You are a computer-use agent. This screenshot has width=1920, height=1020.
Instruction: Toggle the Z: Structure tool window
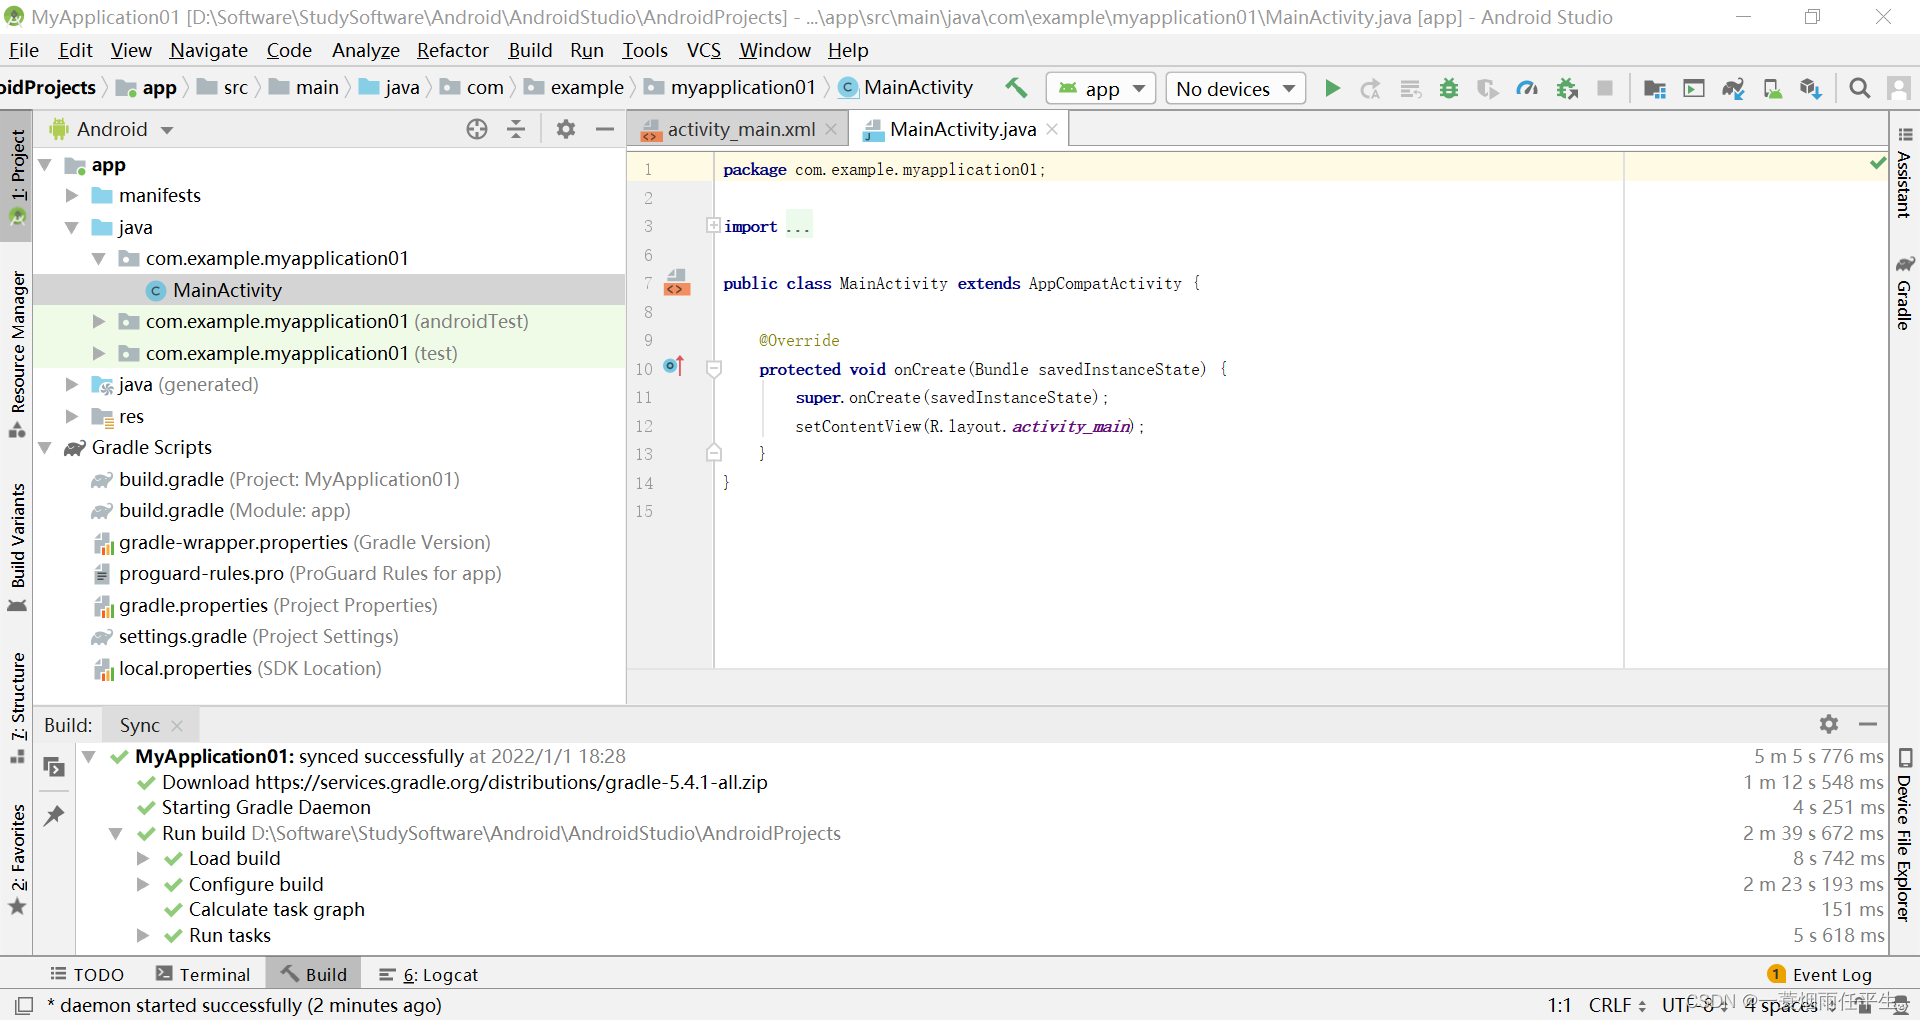[18, 708]
